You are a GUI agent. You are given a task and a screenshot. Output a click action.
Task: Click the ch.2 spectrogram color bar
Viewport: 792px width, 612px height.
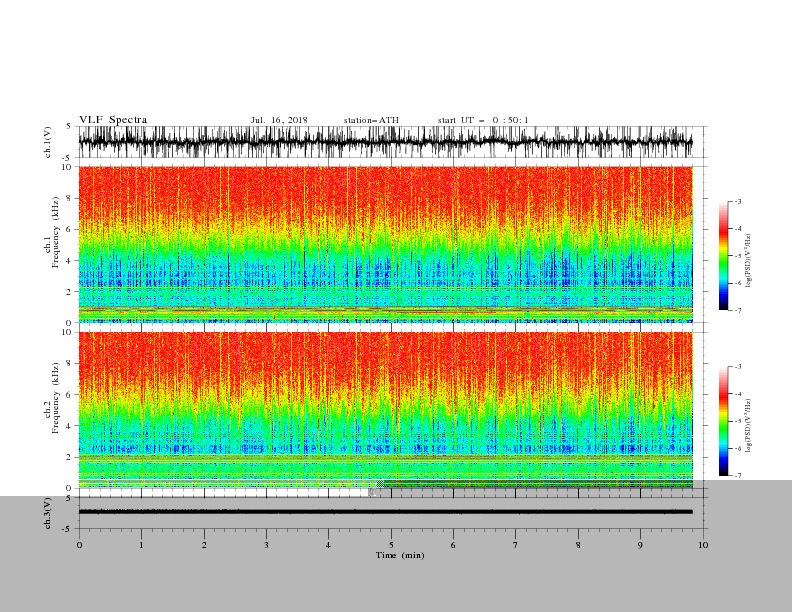tap(724, 421)
